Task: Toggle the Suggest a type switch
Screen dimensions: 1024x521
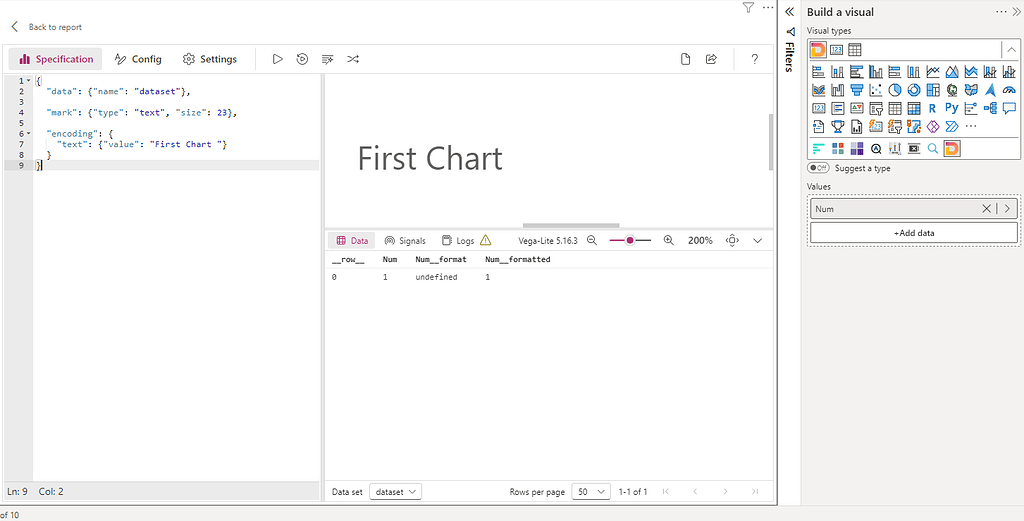Action: pos(819,168)
